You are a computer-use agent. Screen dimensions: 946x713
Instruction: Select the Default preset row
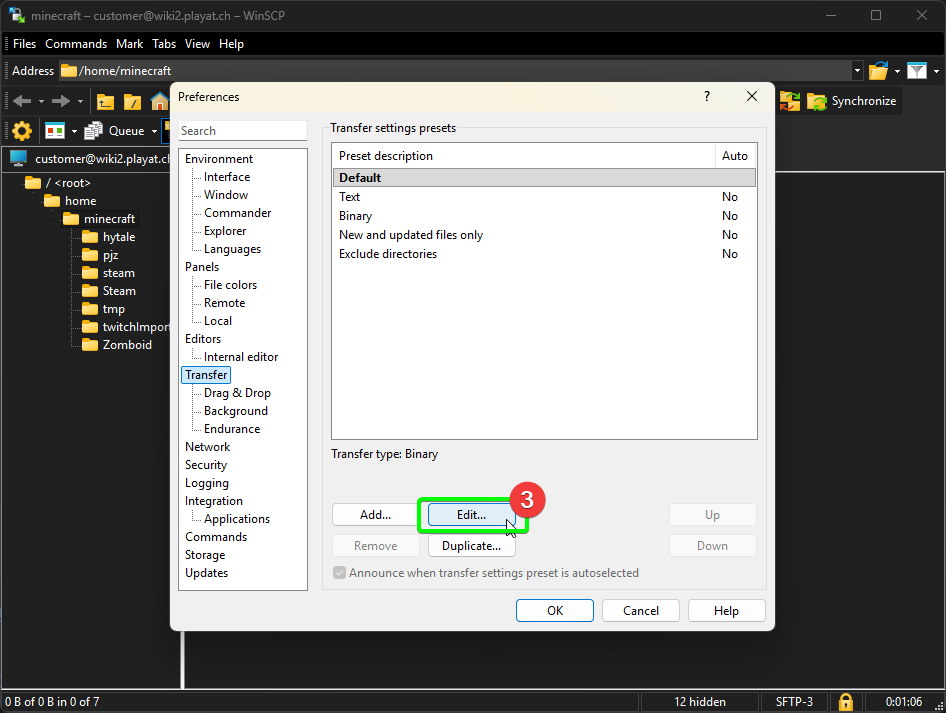tap(544, 177)
